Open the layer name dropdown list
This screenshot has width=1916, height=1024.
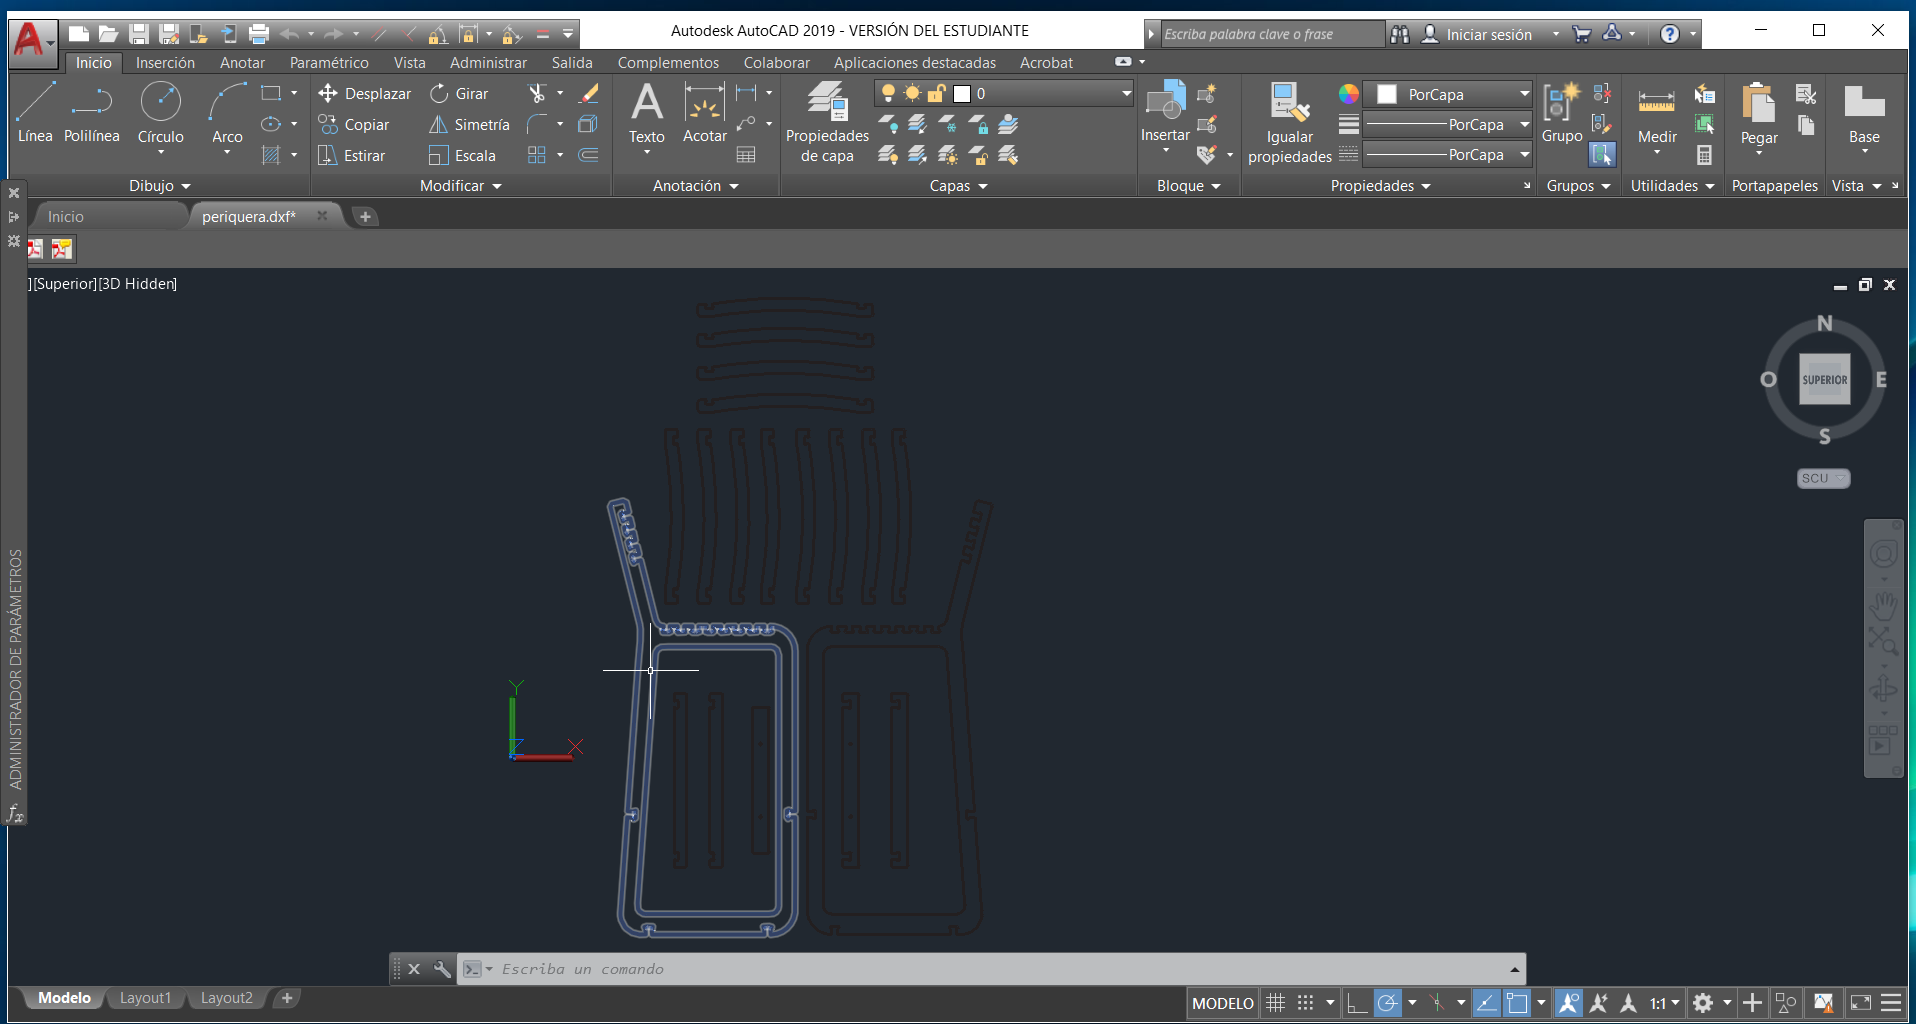pos(1126,94)
